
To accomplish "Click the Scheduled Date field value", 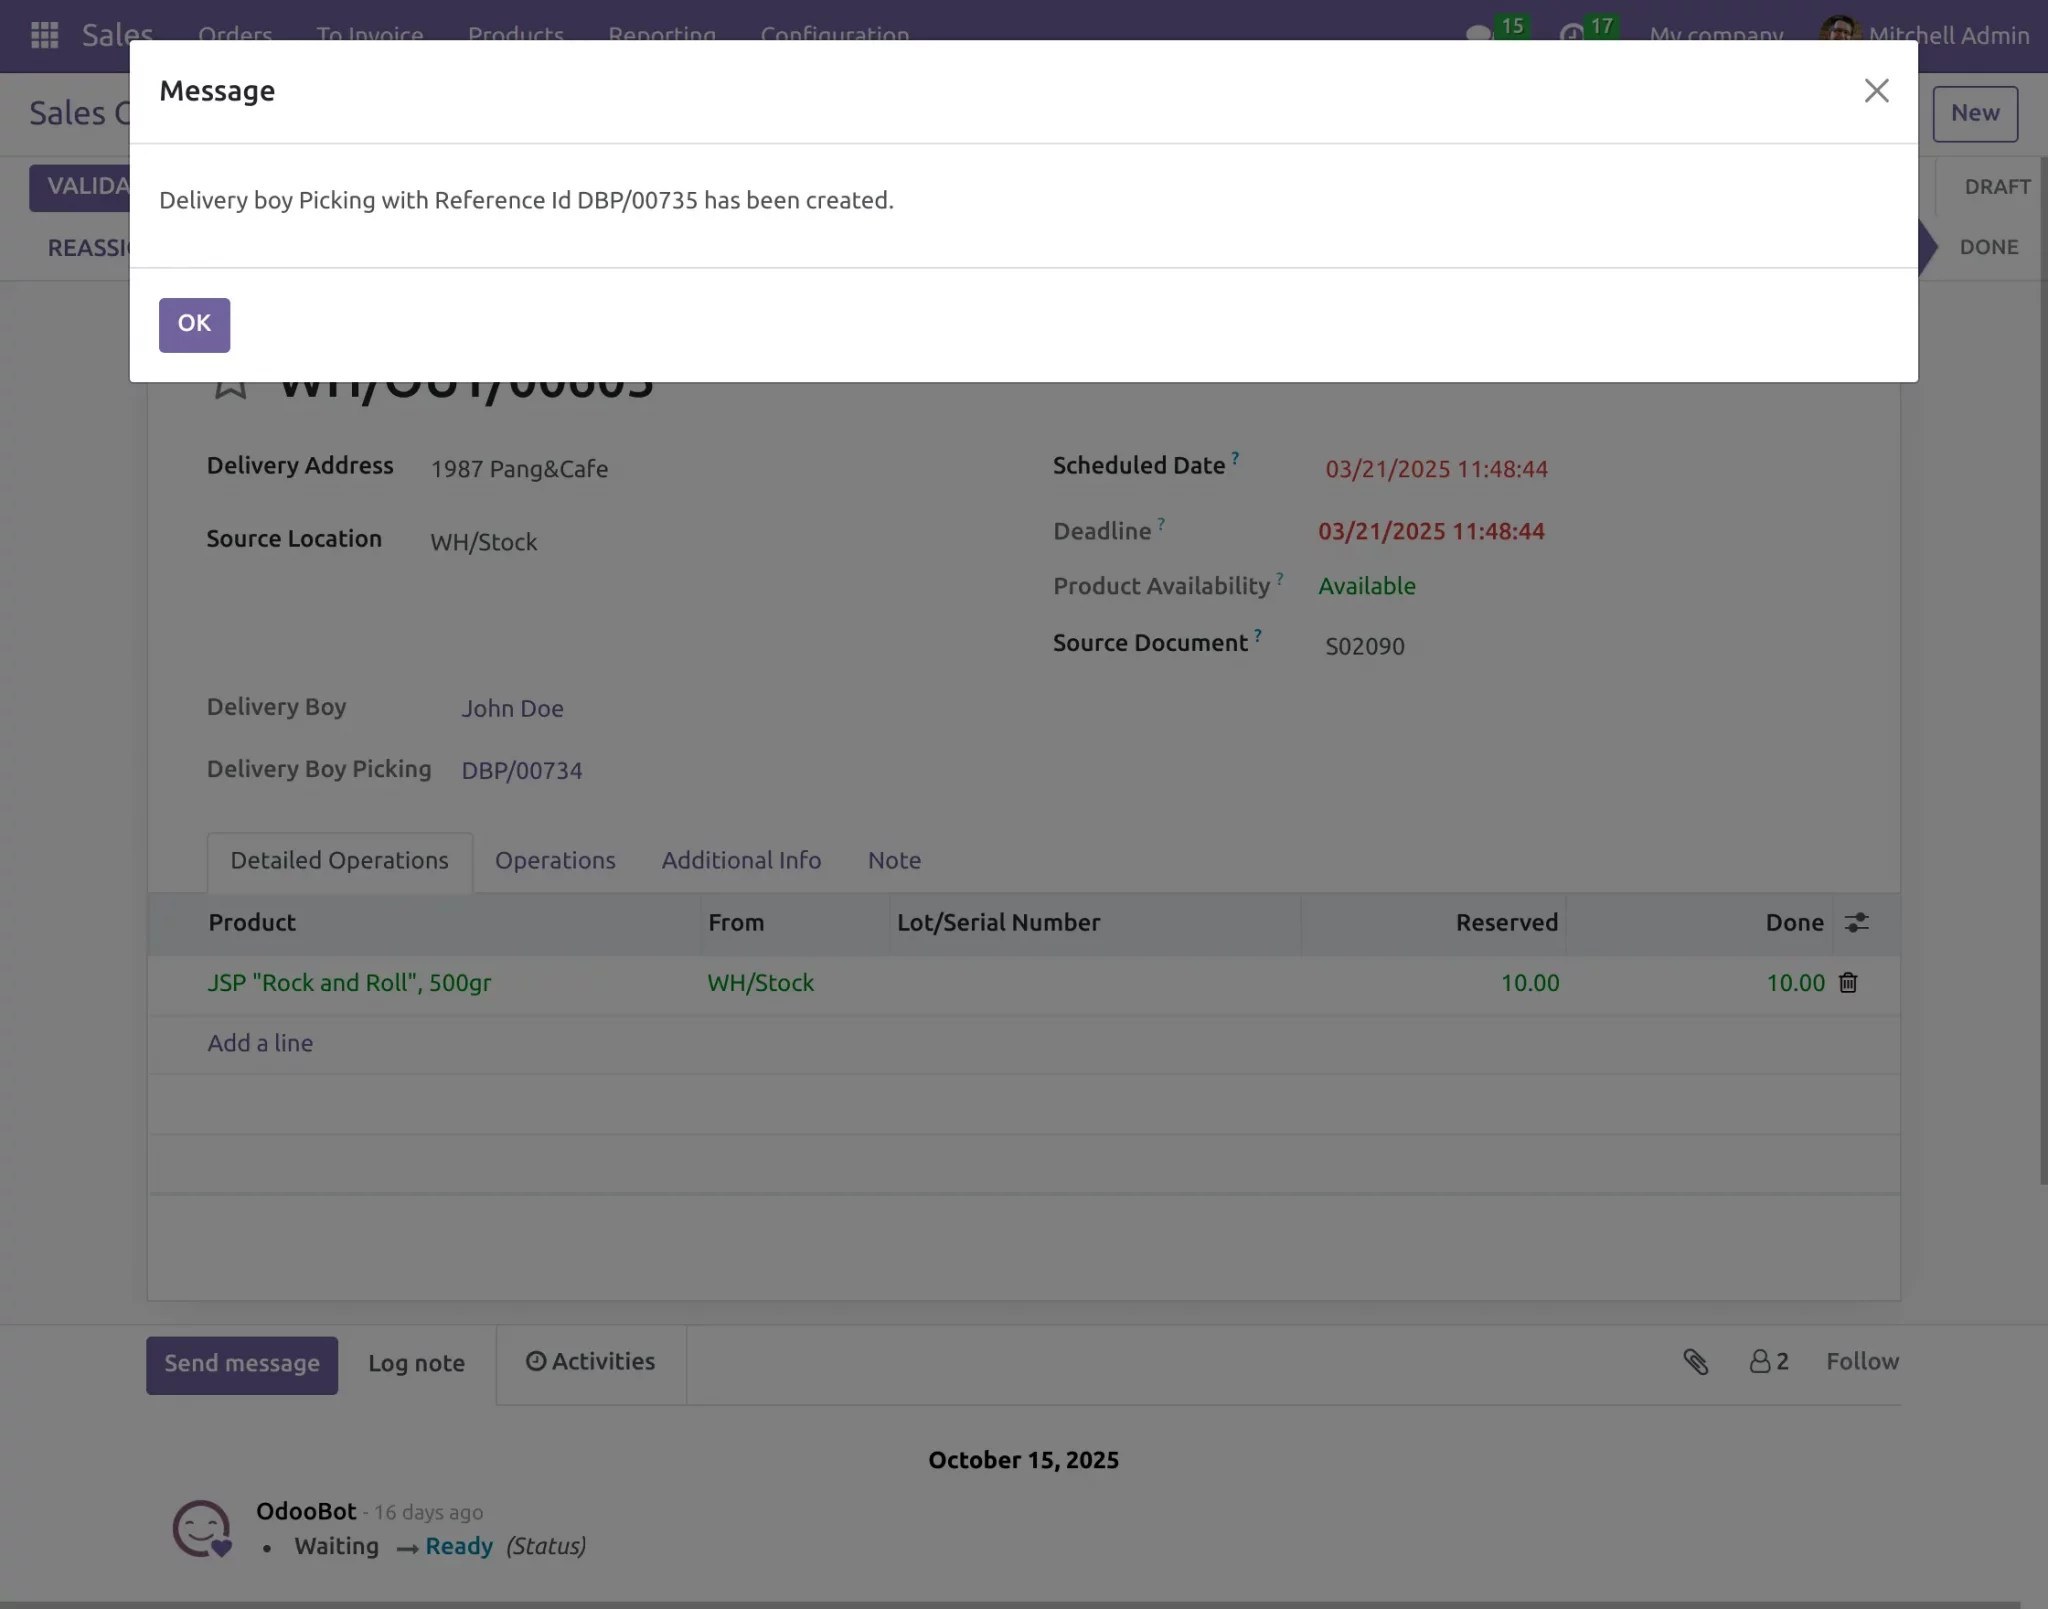I will (x=1436, y=469).
